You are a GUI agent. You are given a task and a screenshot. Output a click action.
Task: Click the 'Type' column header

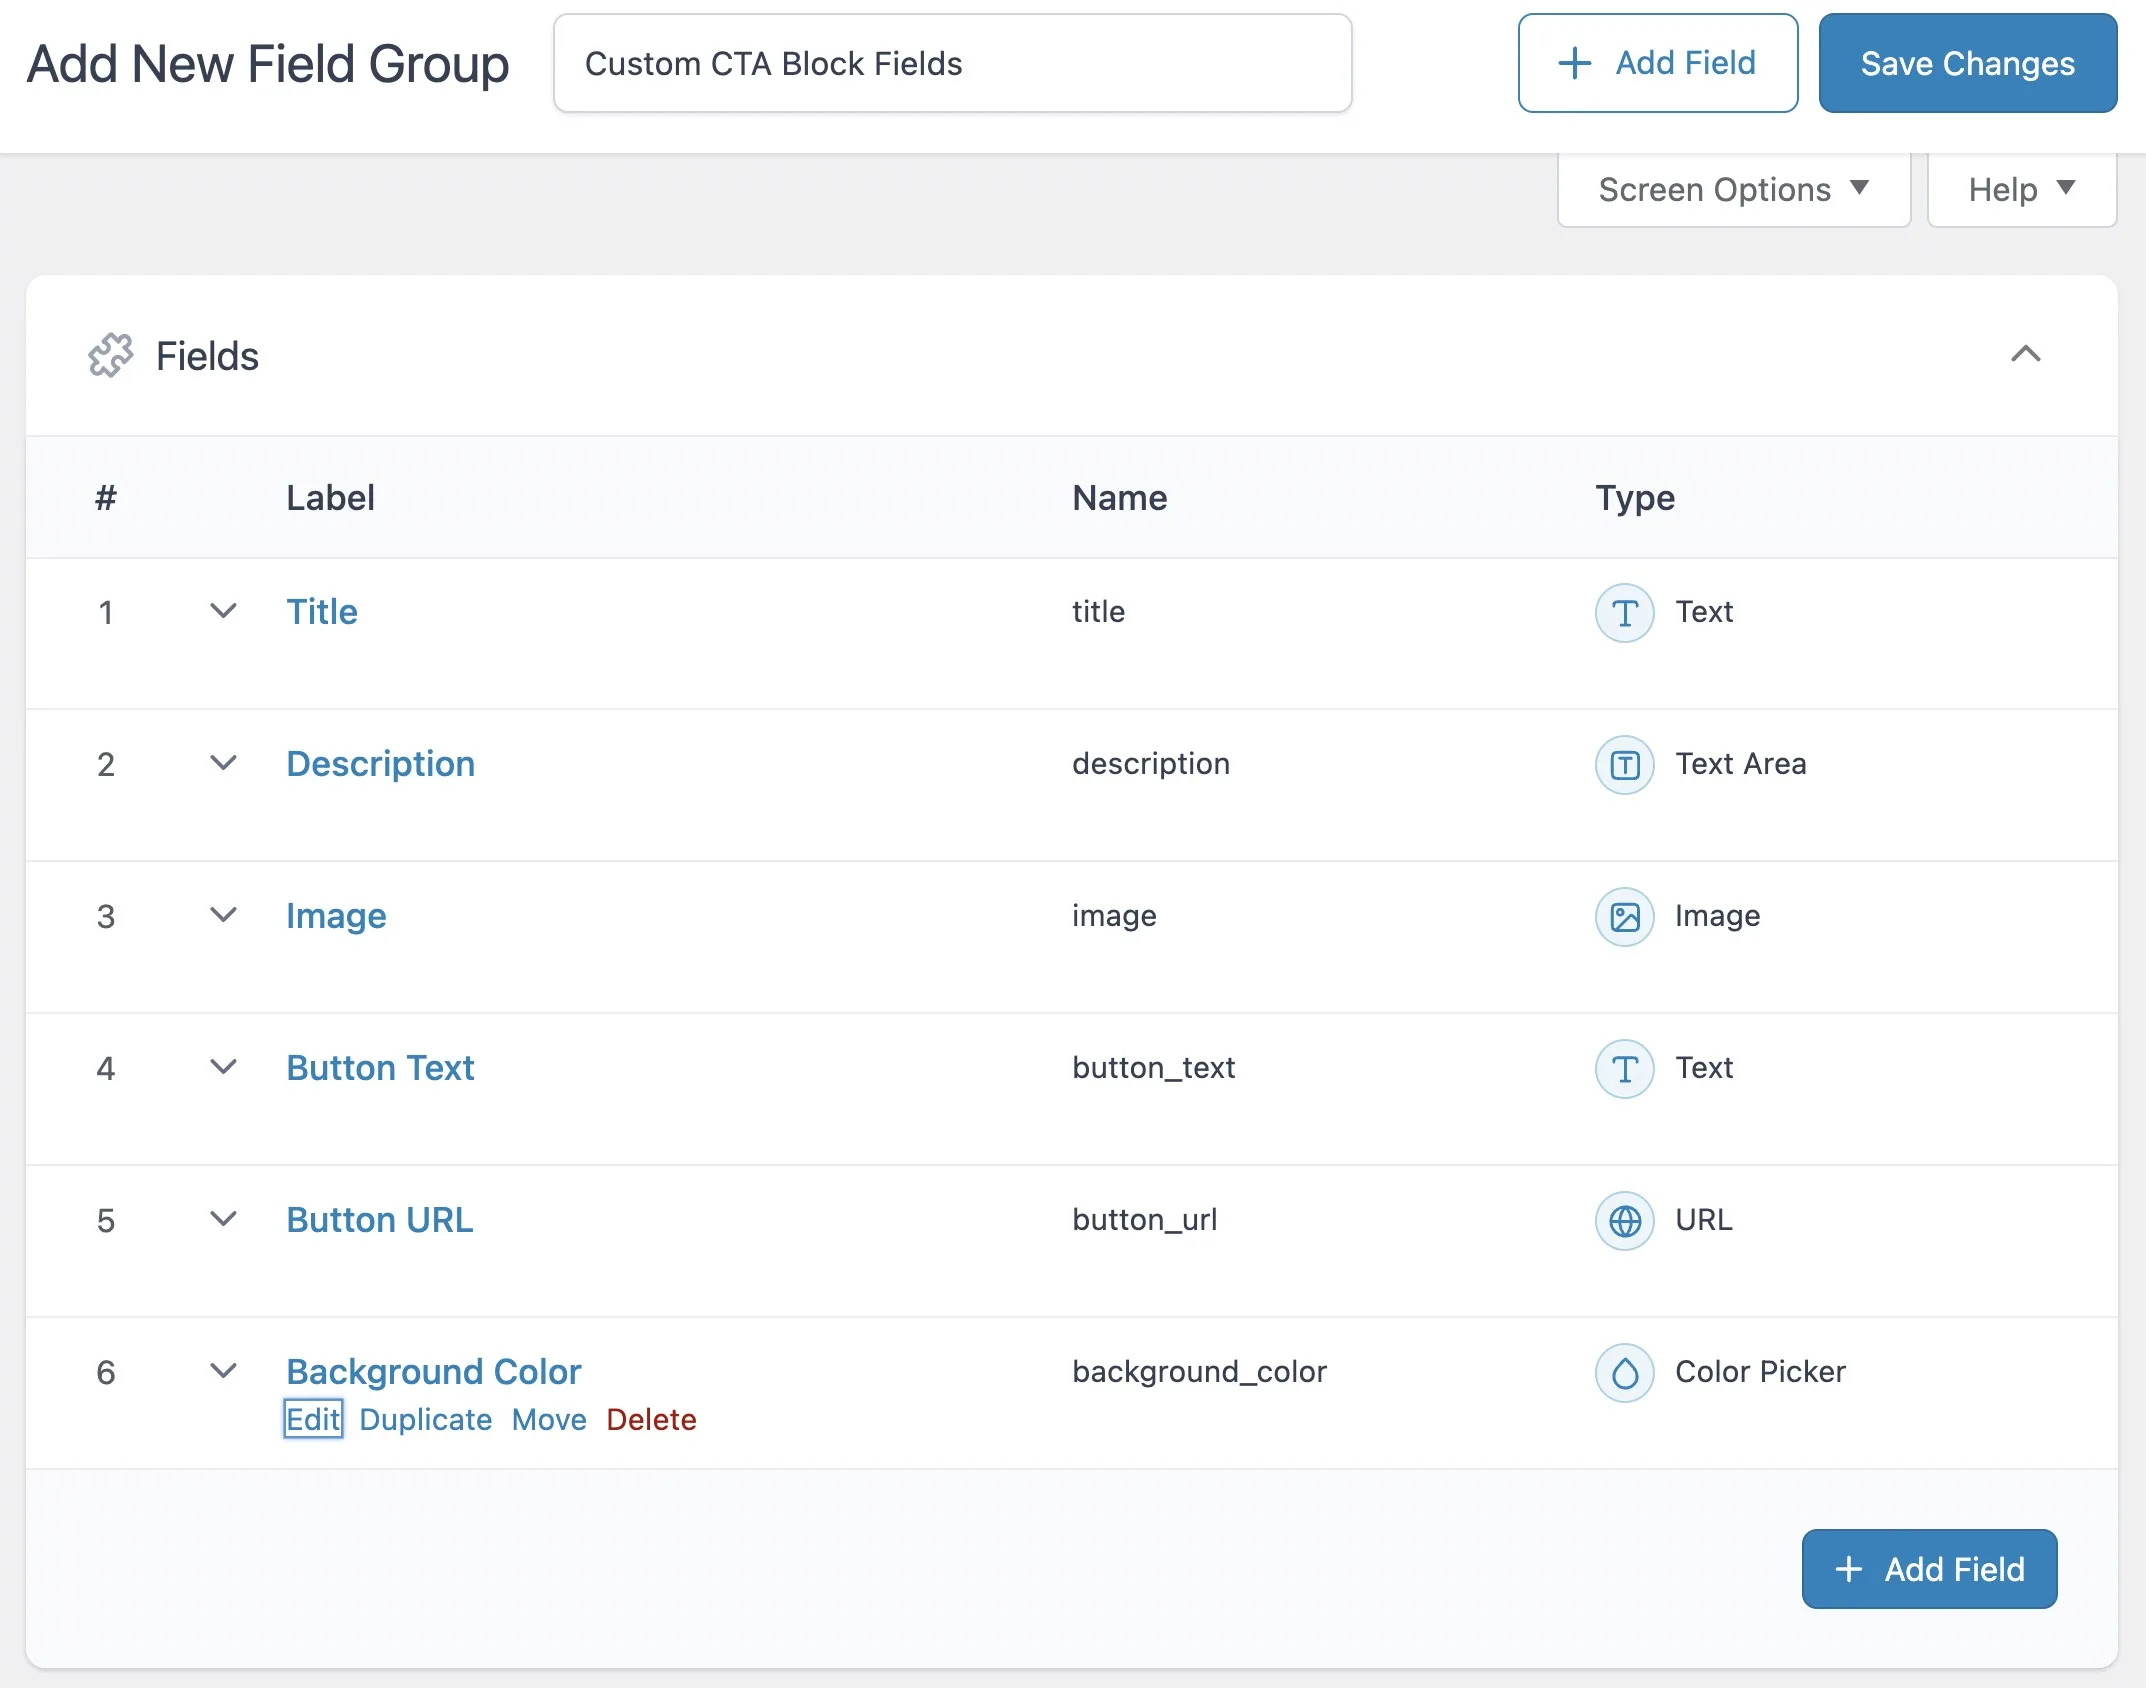[x=1634, y=498]
